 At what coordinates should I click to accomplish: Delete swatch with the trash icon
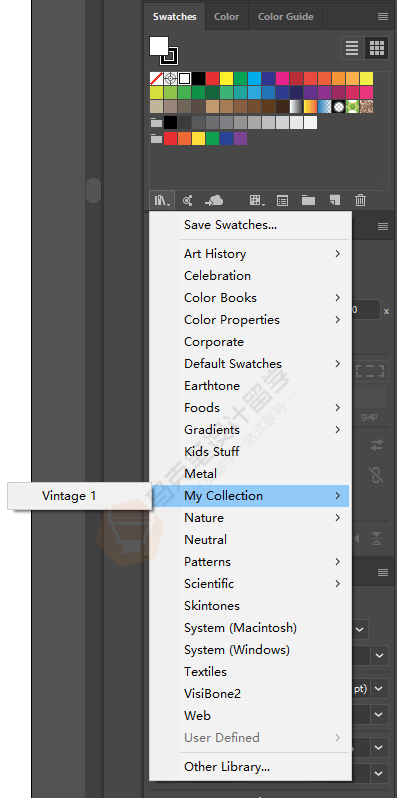360,200
